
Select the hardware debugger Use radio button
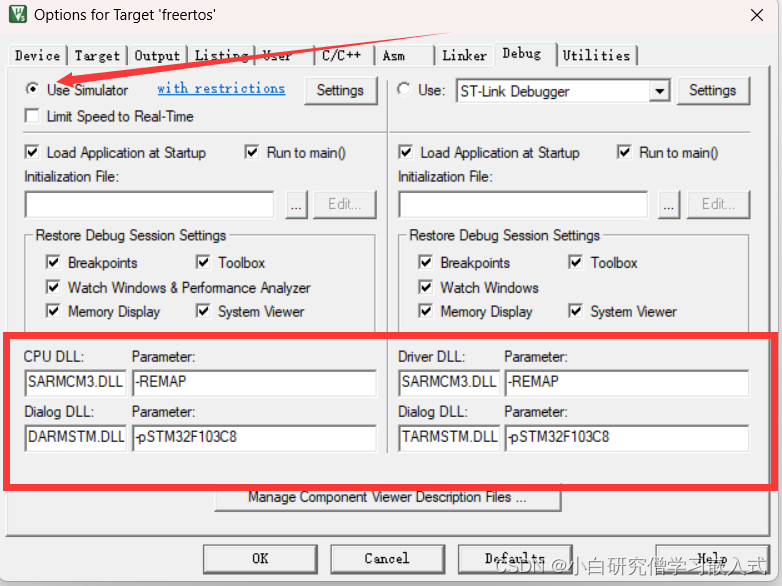(404, 89)
